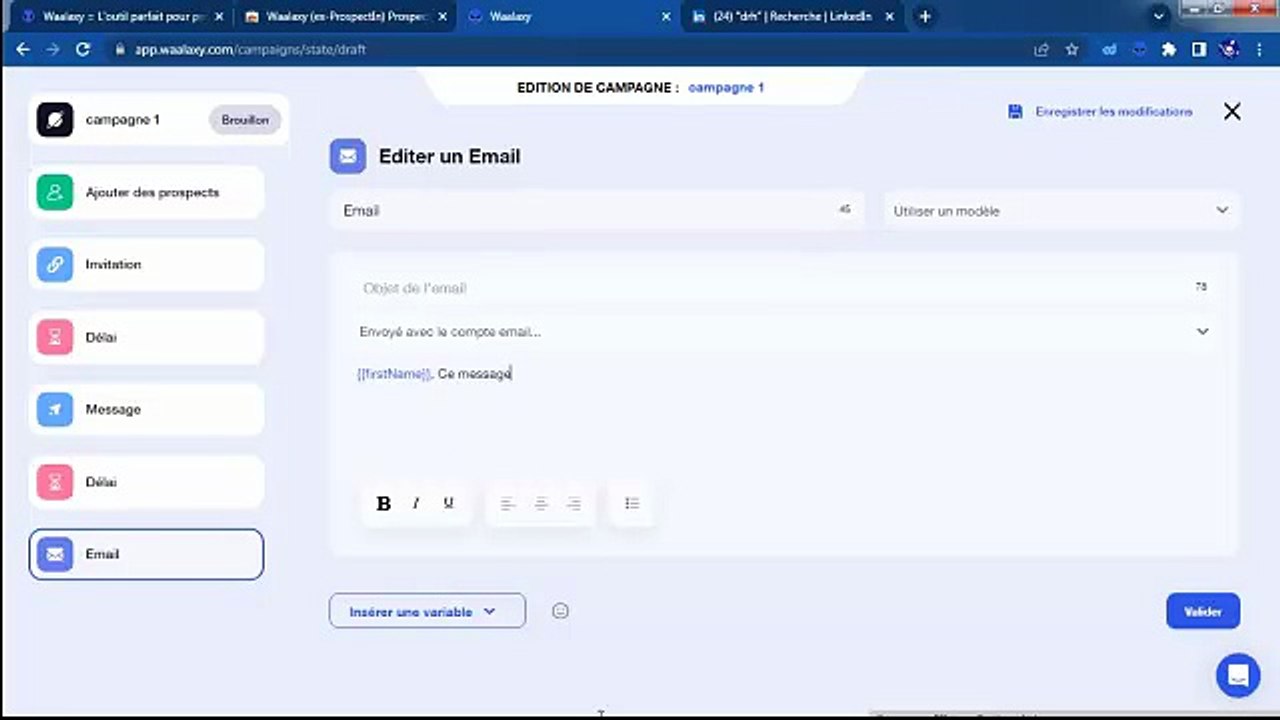The image size is (1280, 720).
Task: Share this page from address bar
Action: tap(1042, 49)
